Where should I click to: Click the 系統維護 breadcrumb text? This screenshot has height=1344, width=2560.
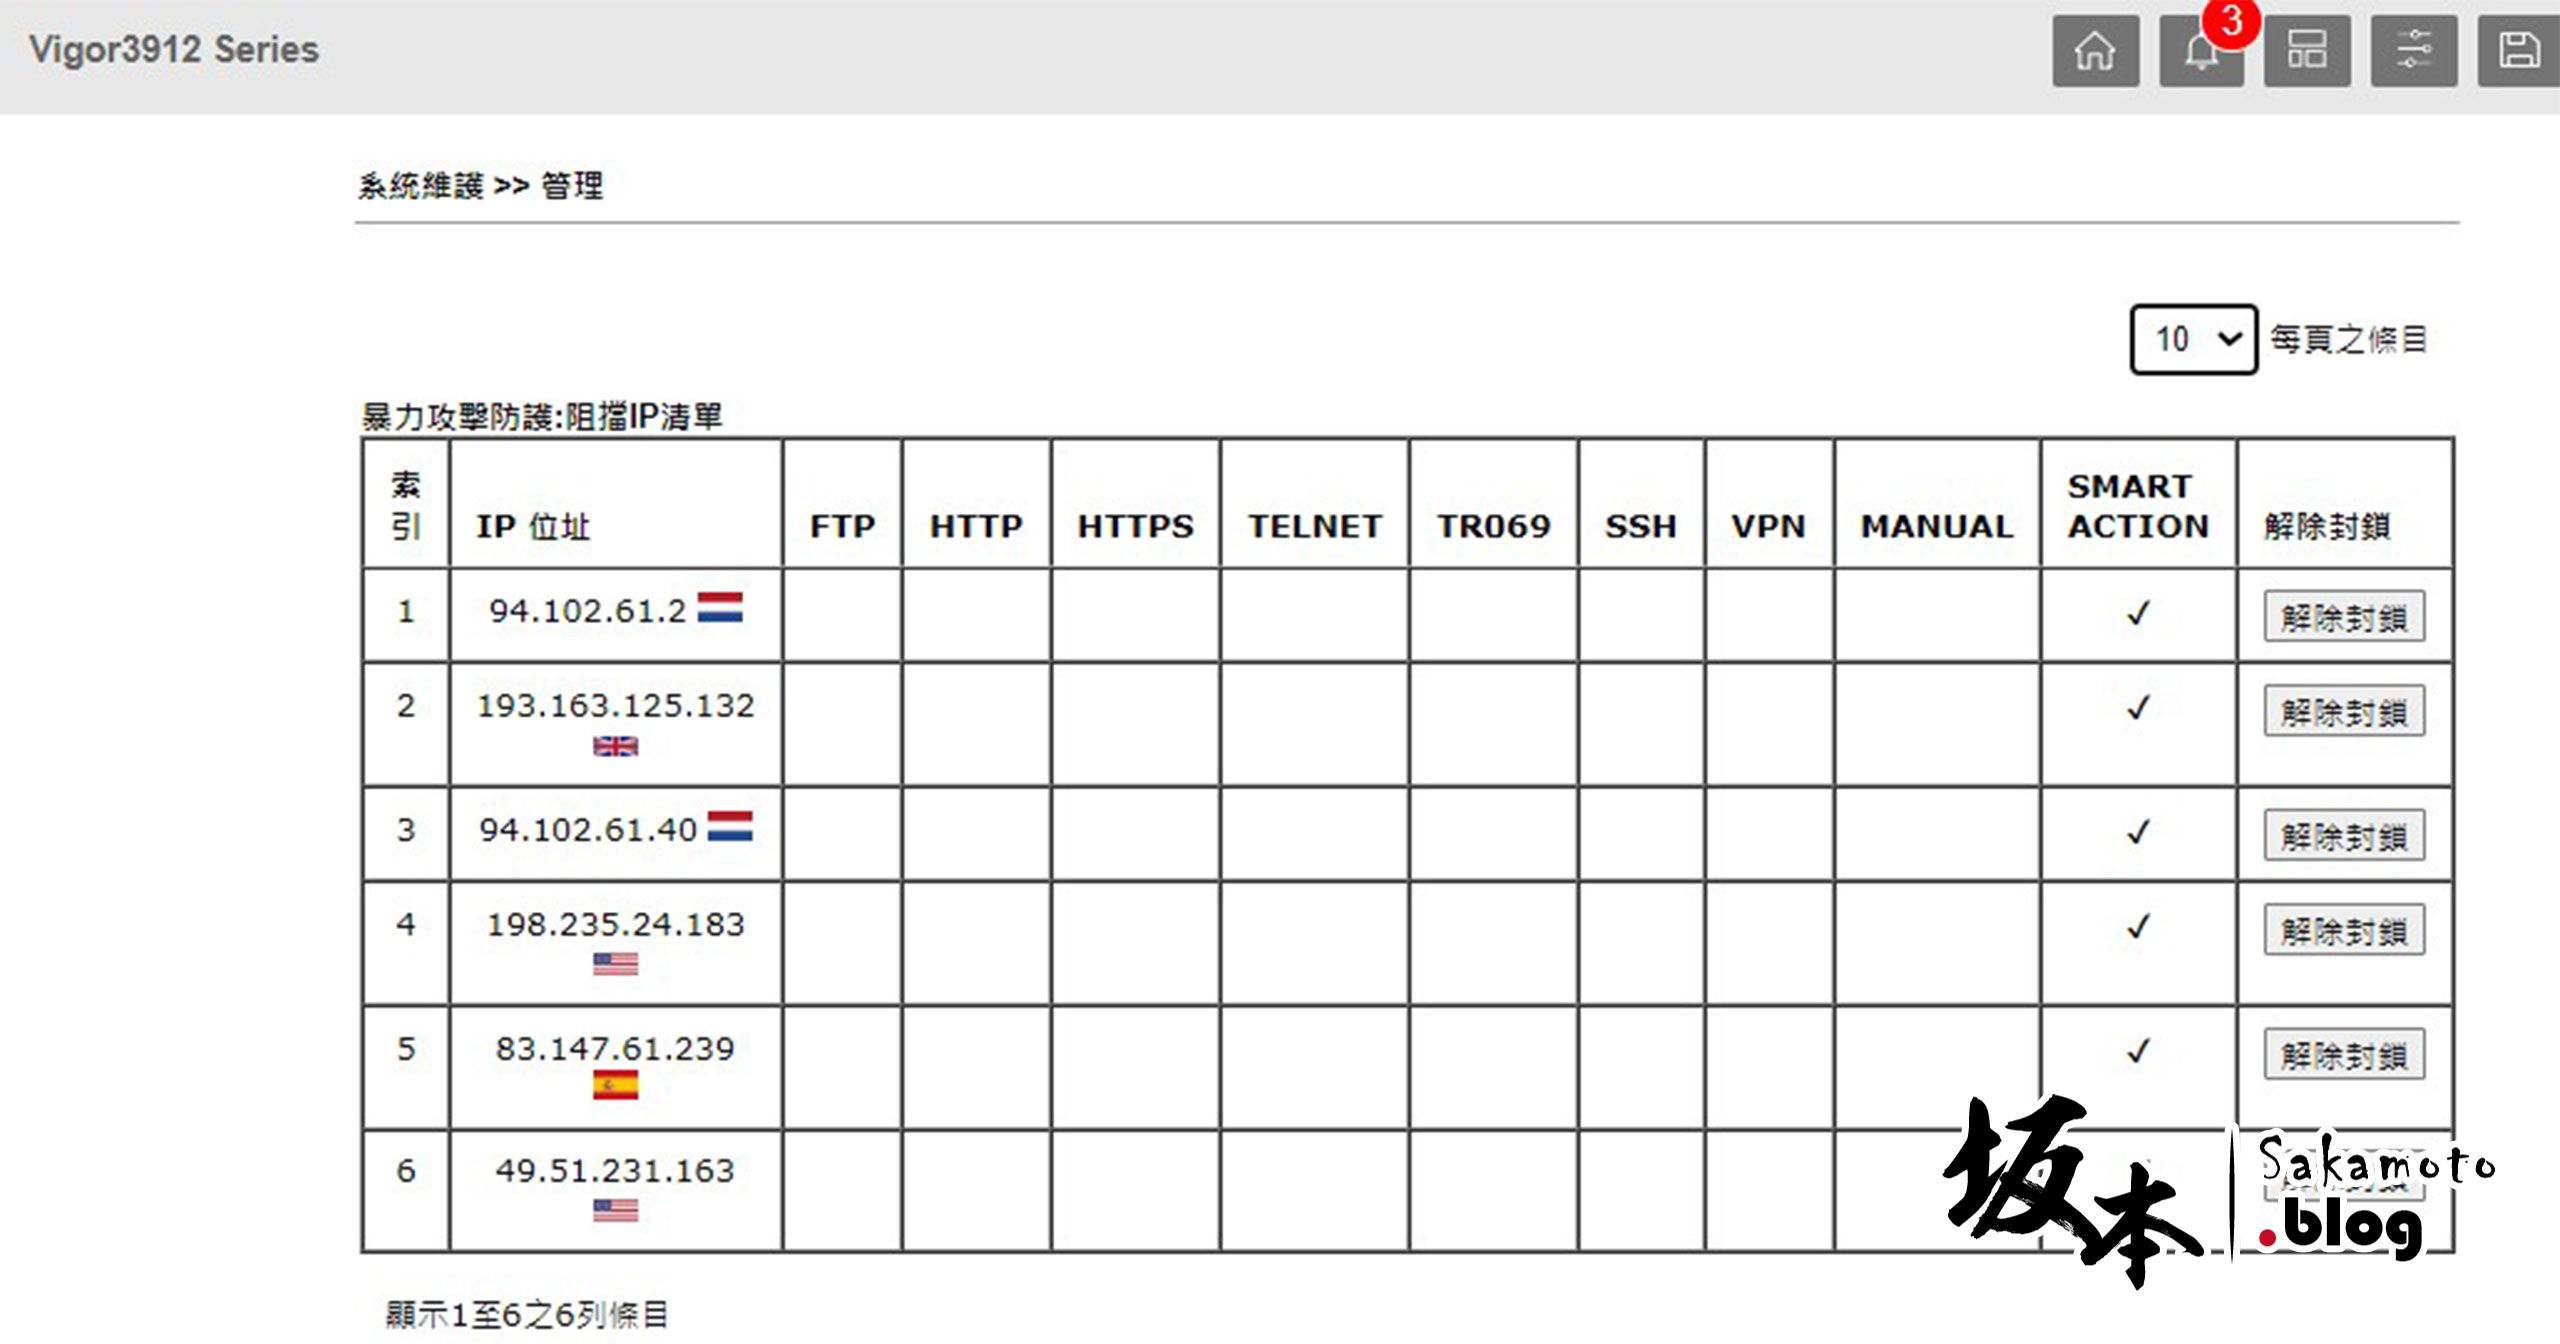[421, 186]
